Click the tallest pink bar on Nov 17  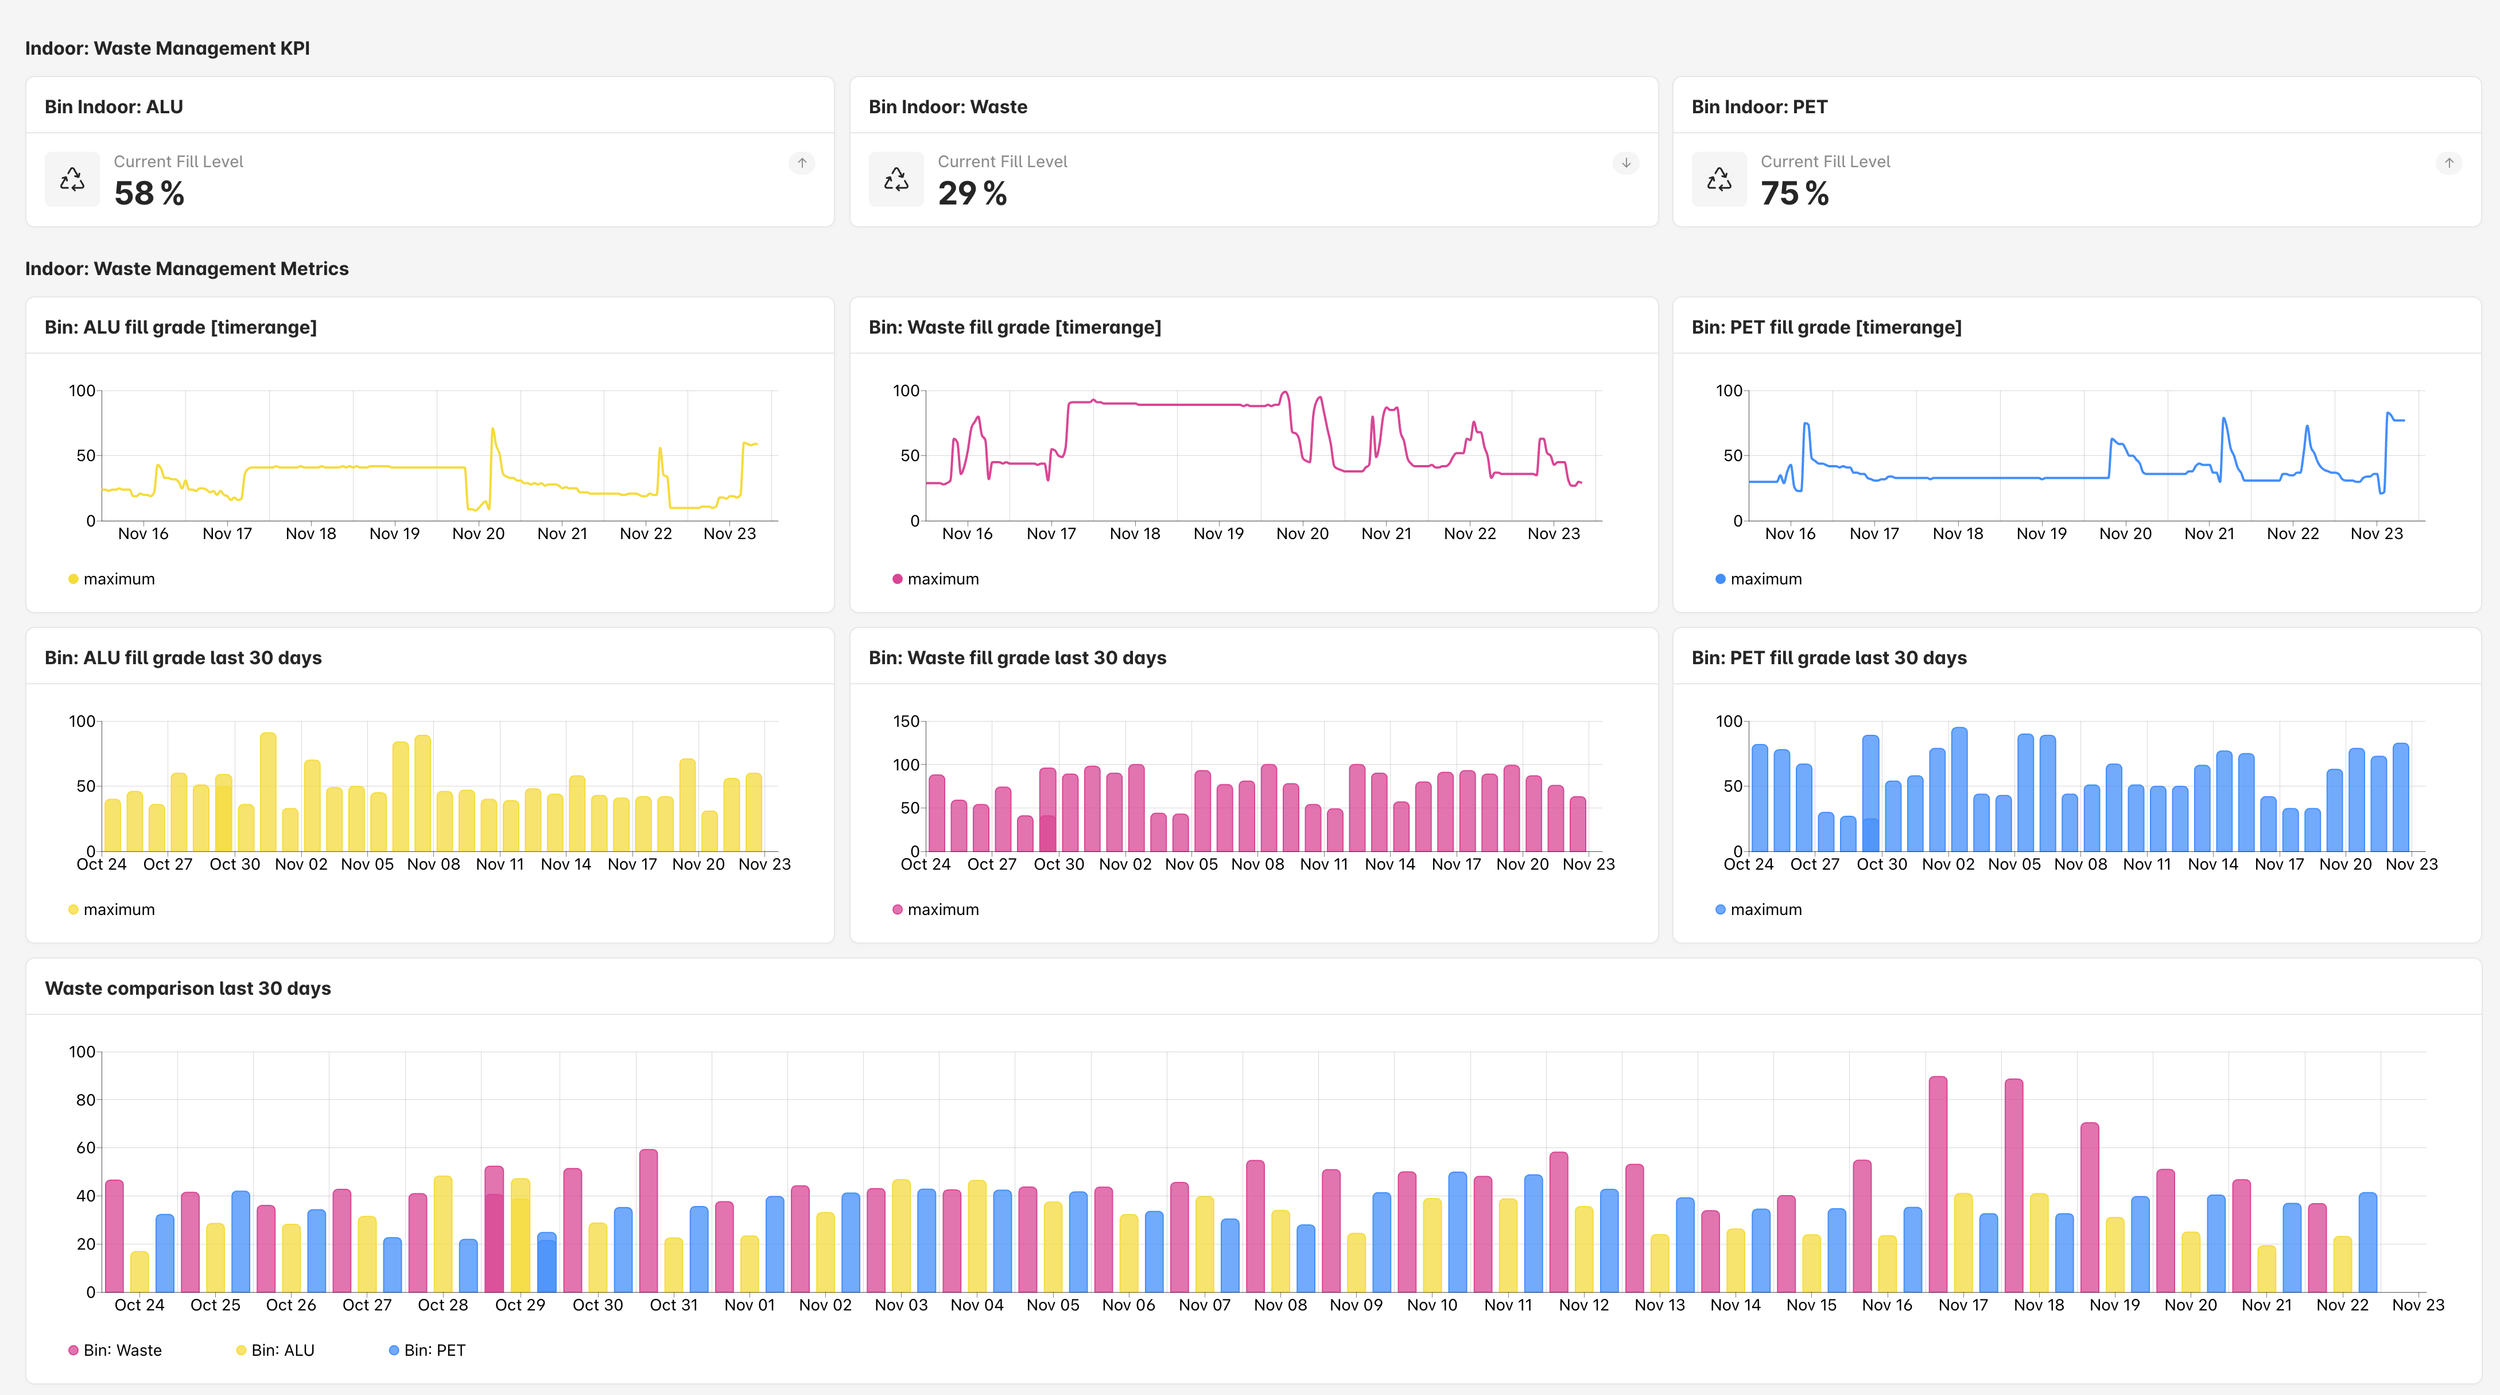point(1937,1185)
